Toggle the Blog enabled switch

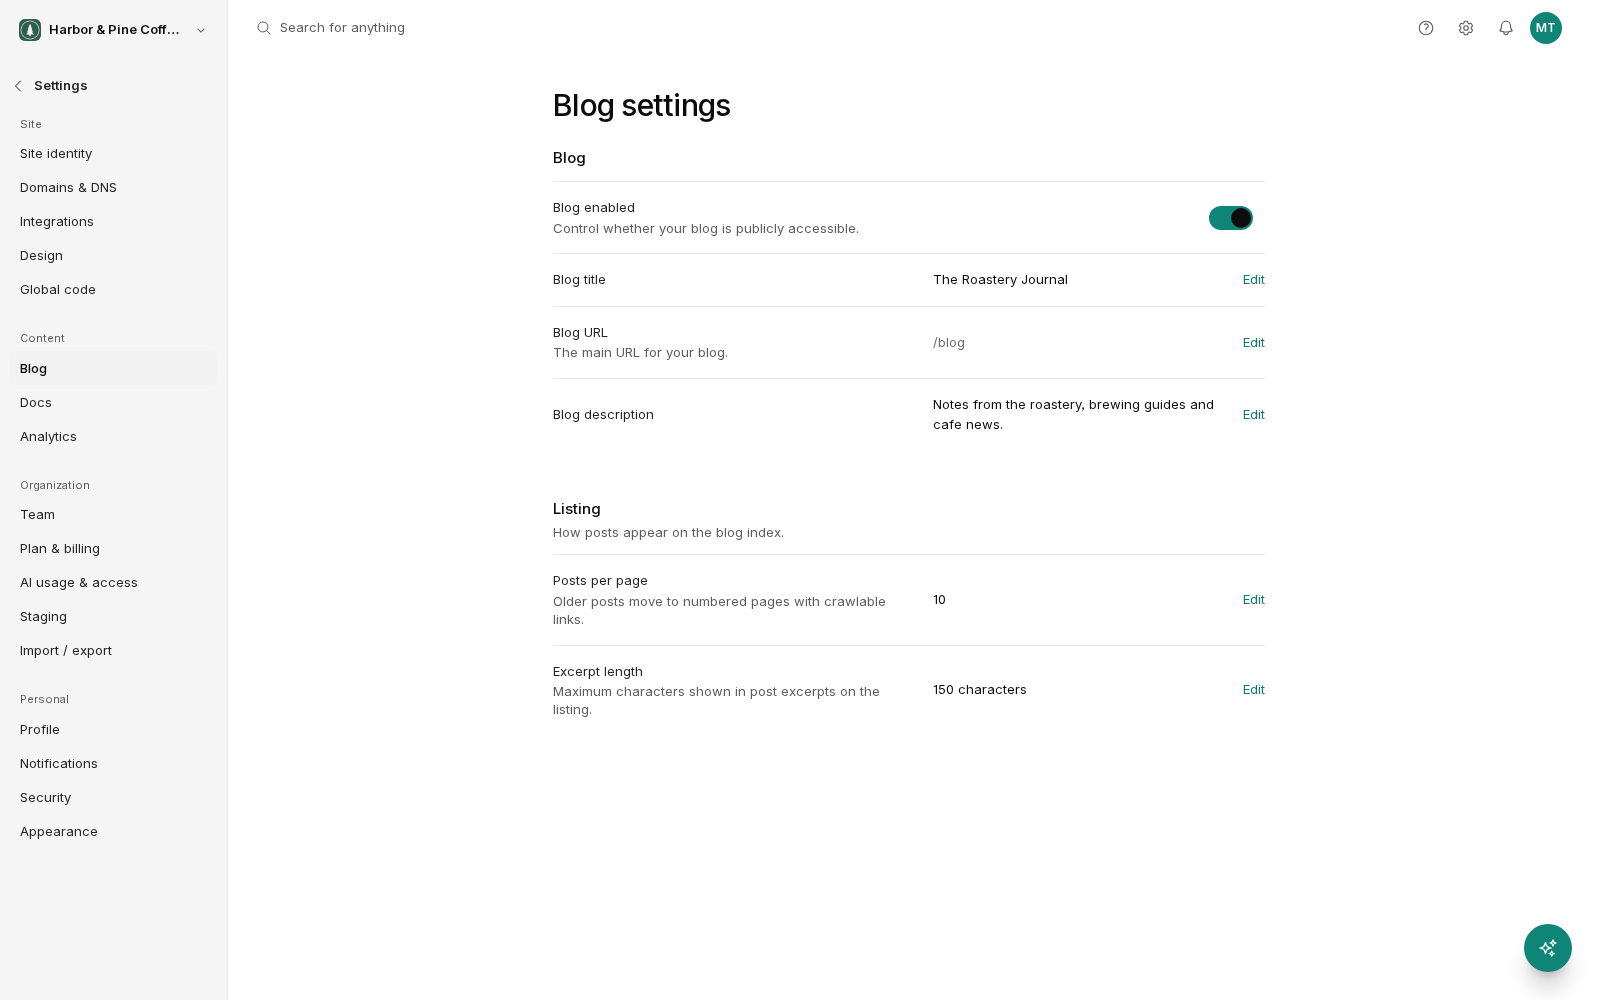tap(1231, 218)
